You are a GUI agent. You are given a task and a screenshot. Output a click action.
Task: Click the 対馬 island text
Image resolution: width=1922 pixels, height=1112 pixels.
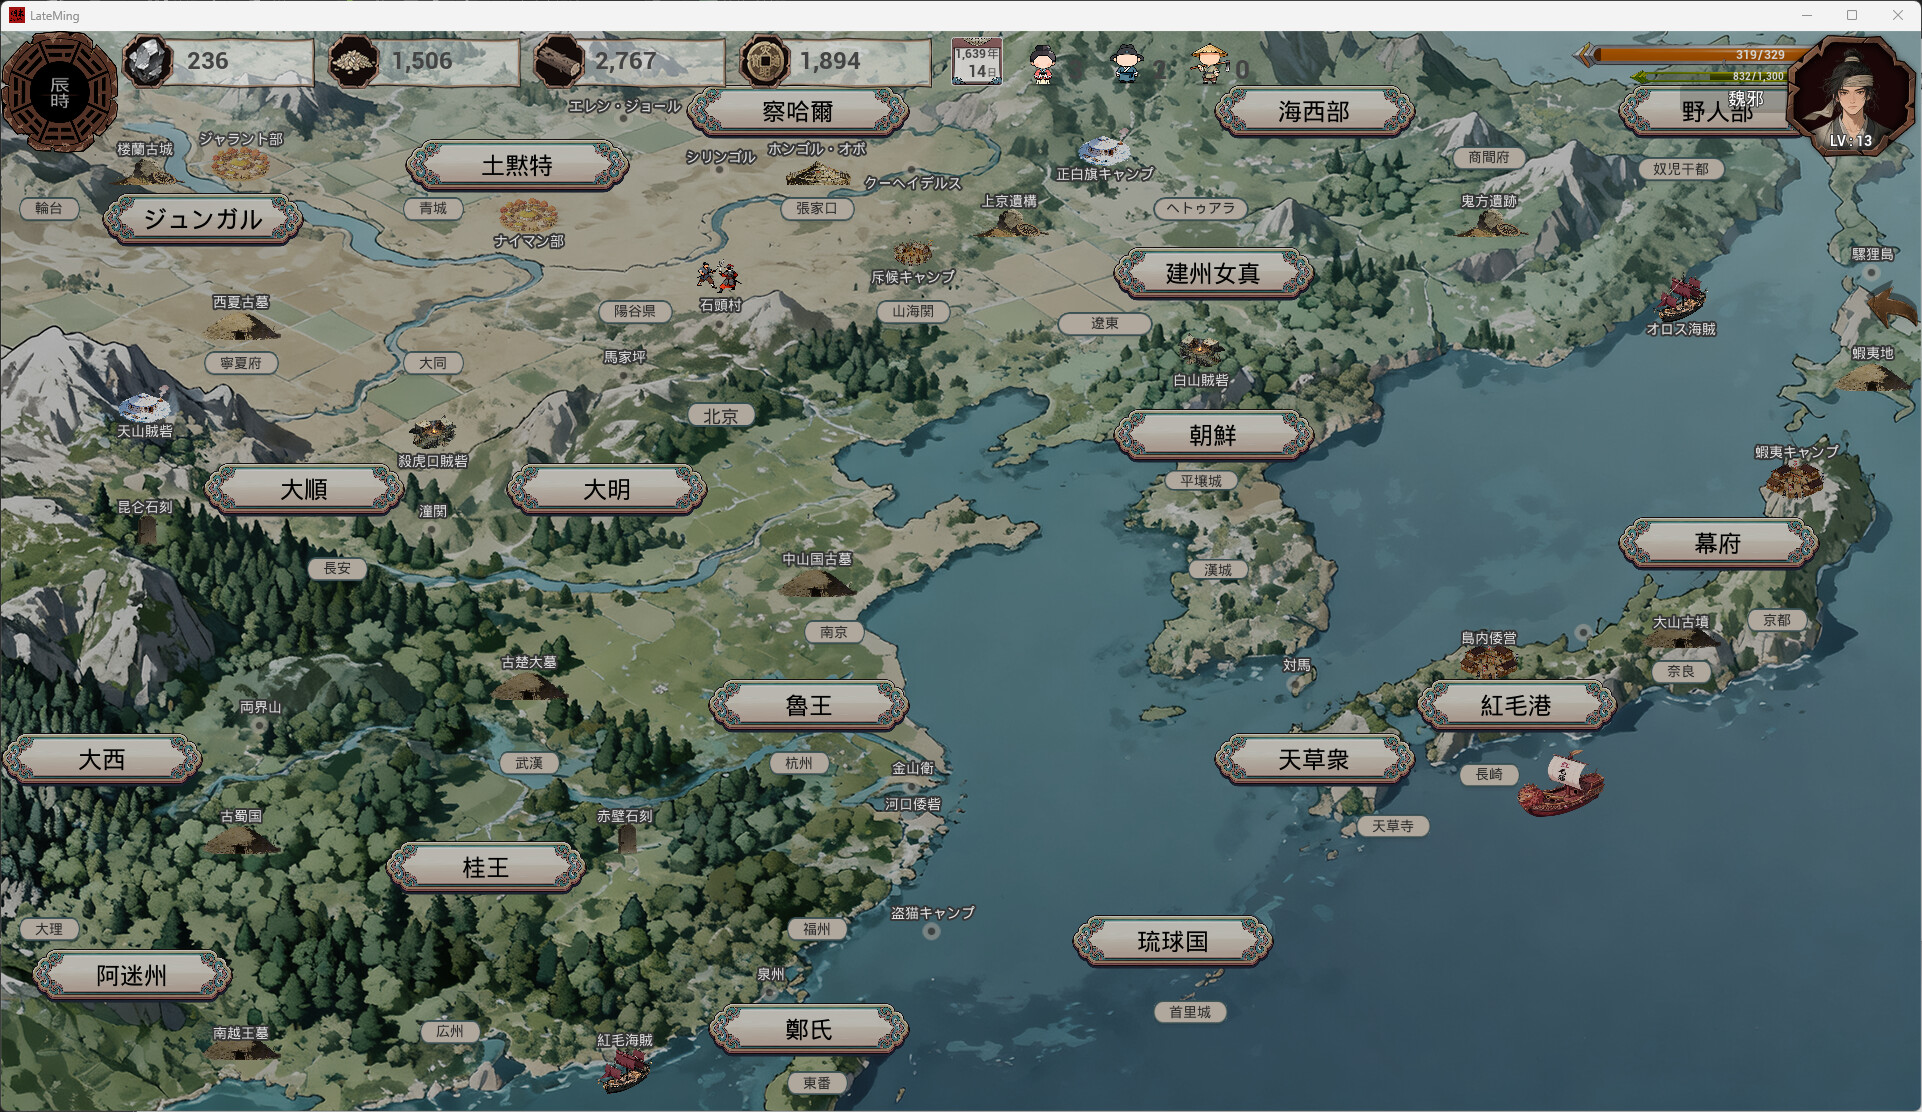tap(1297, 665)
